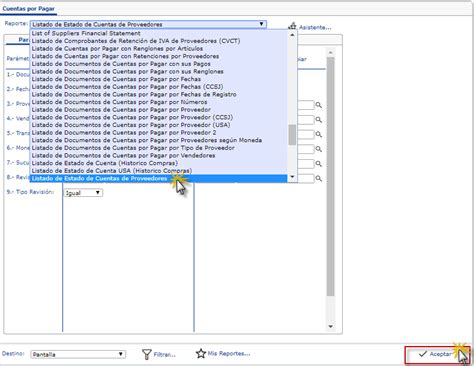Image resolution: width=474 pixels, height=366 pixels.
Task: Click the report list scrollbar thumb
Action: [x=292, y=135]
